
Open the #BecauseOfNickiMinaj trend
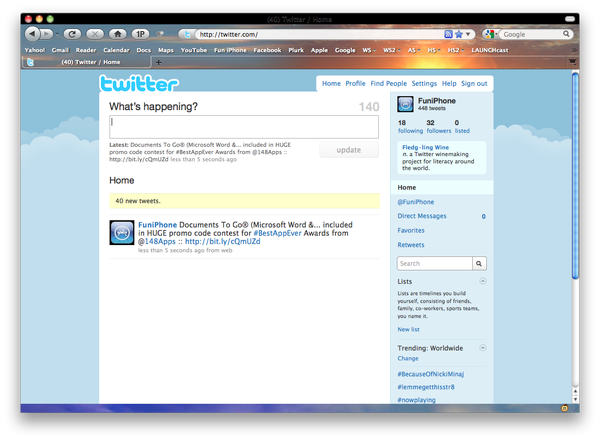[430, 374]
